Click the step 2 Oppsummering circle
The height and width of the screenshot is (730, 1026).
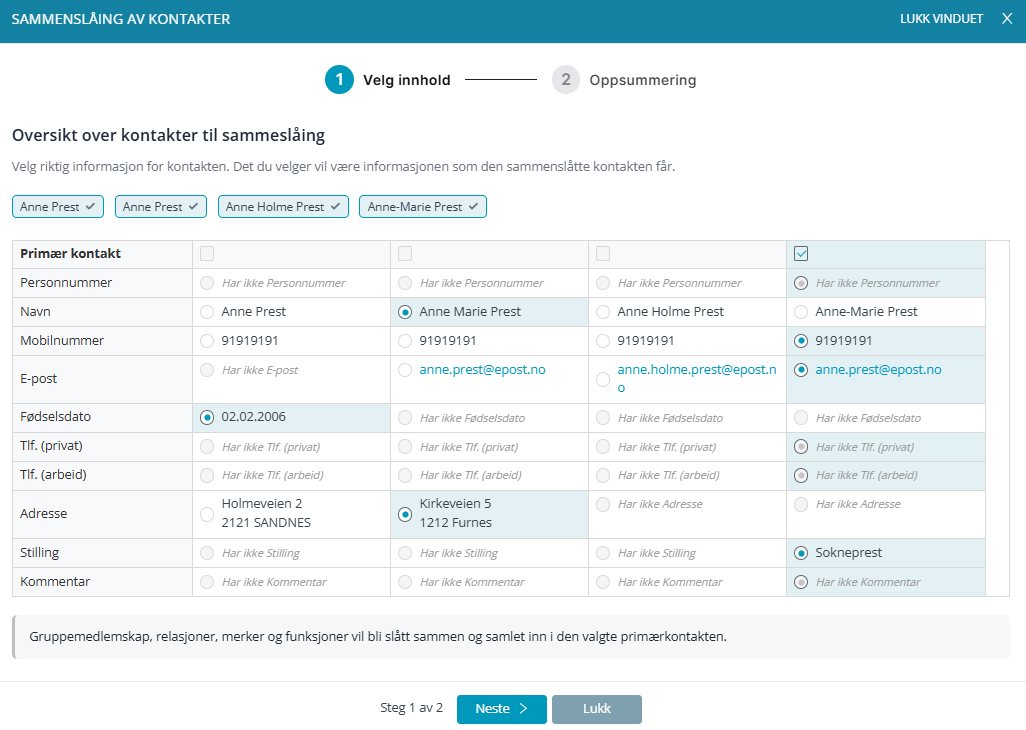tap(566, 80)
